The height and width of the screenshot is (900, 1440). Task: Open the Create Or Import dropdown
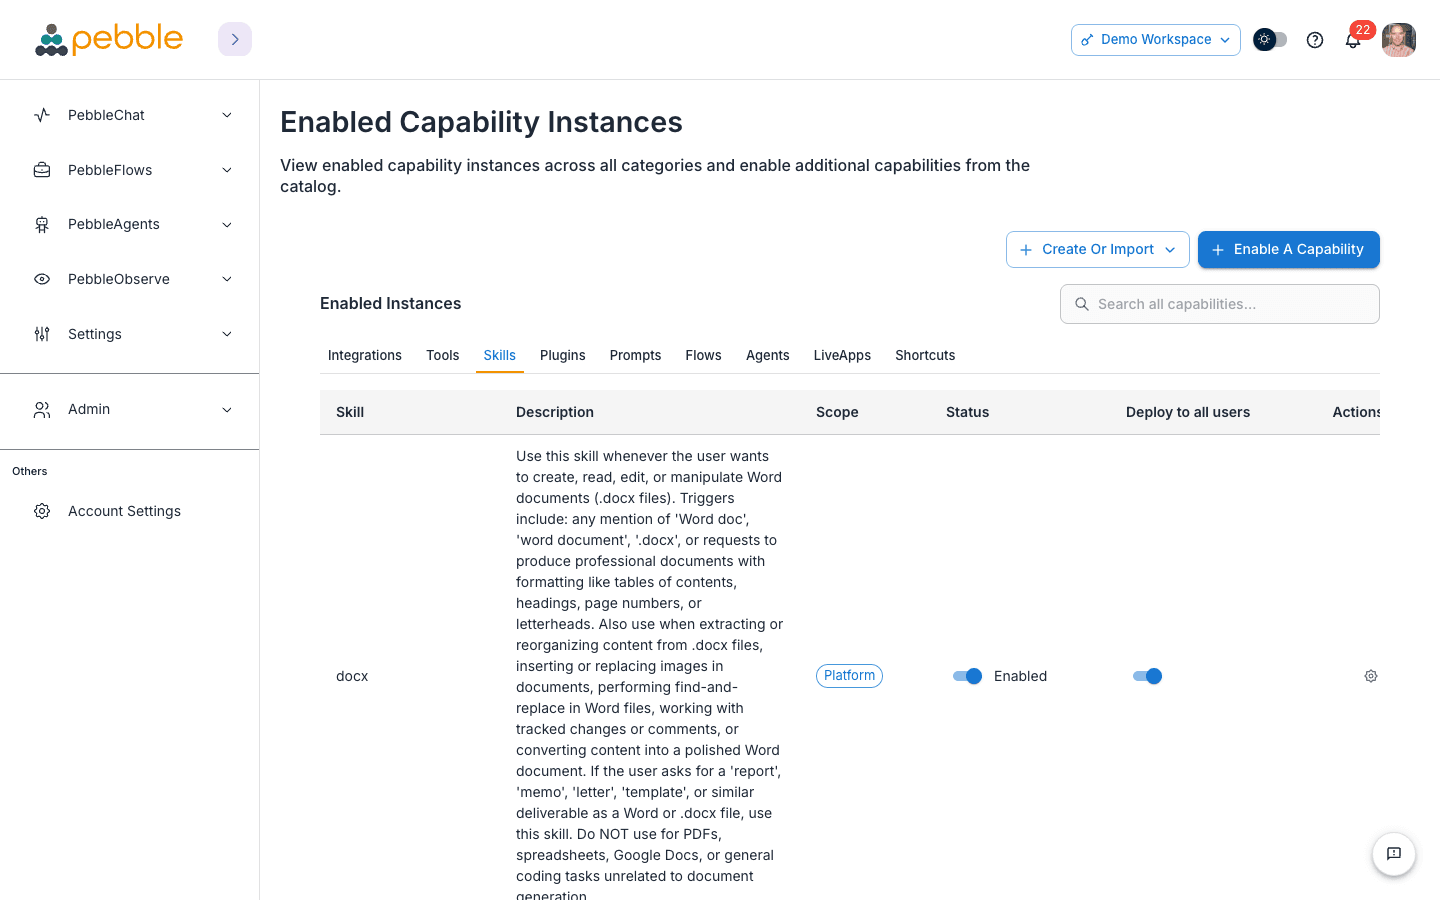1098,250
